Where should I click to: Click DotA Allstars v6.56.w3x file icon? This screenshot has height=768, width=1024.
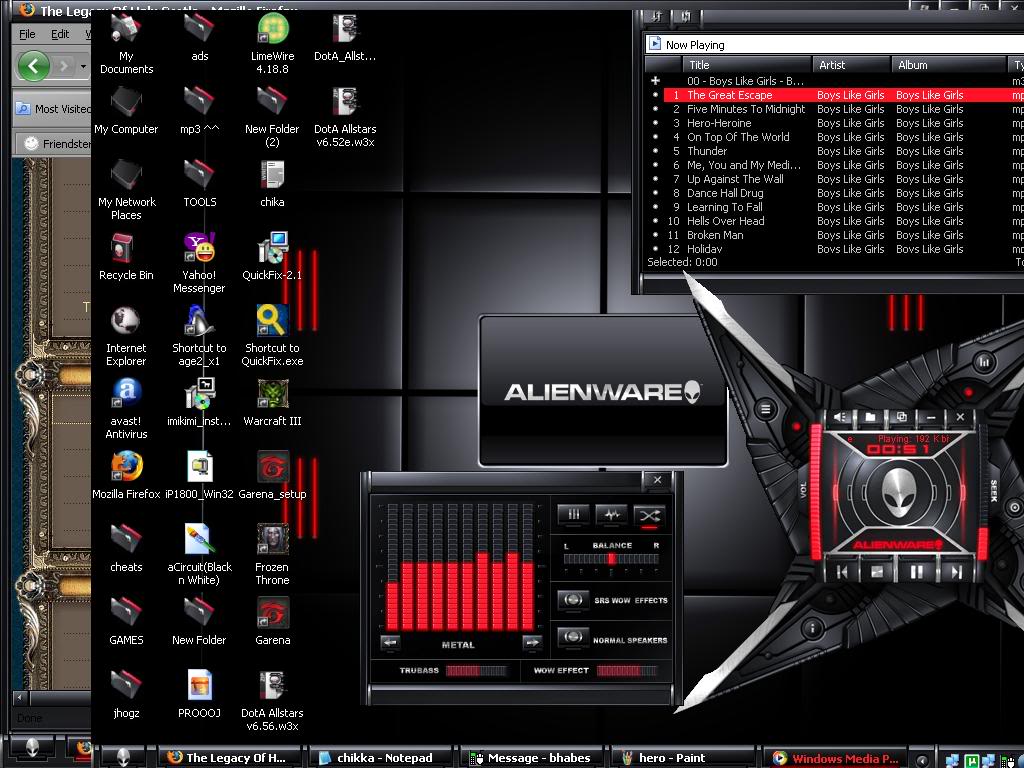(x=272, y=701)
